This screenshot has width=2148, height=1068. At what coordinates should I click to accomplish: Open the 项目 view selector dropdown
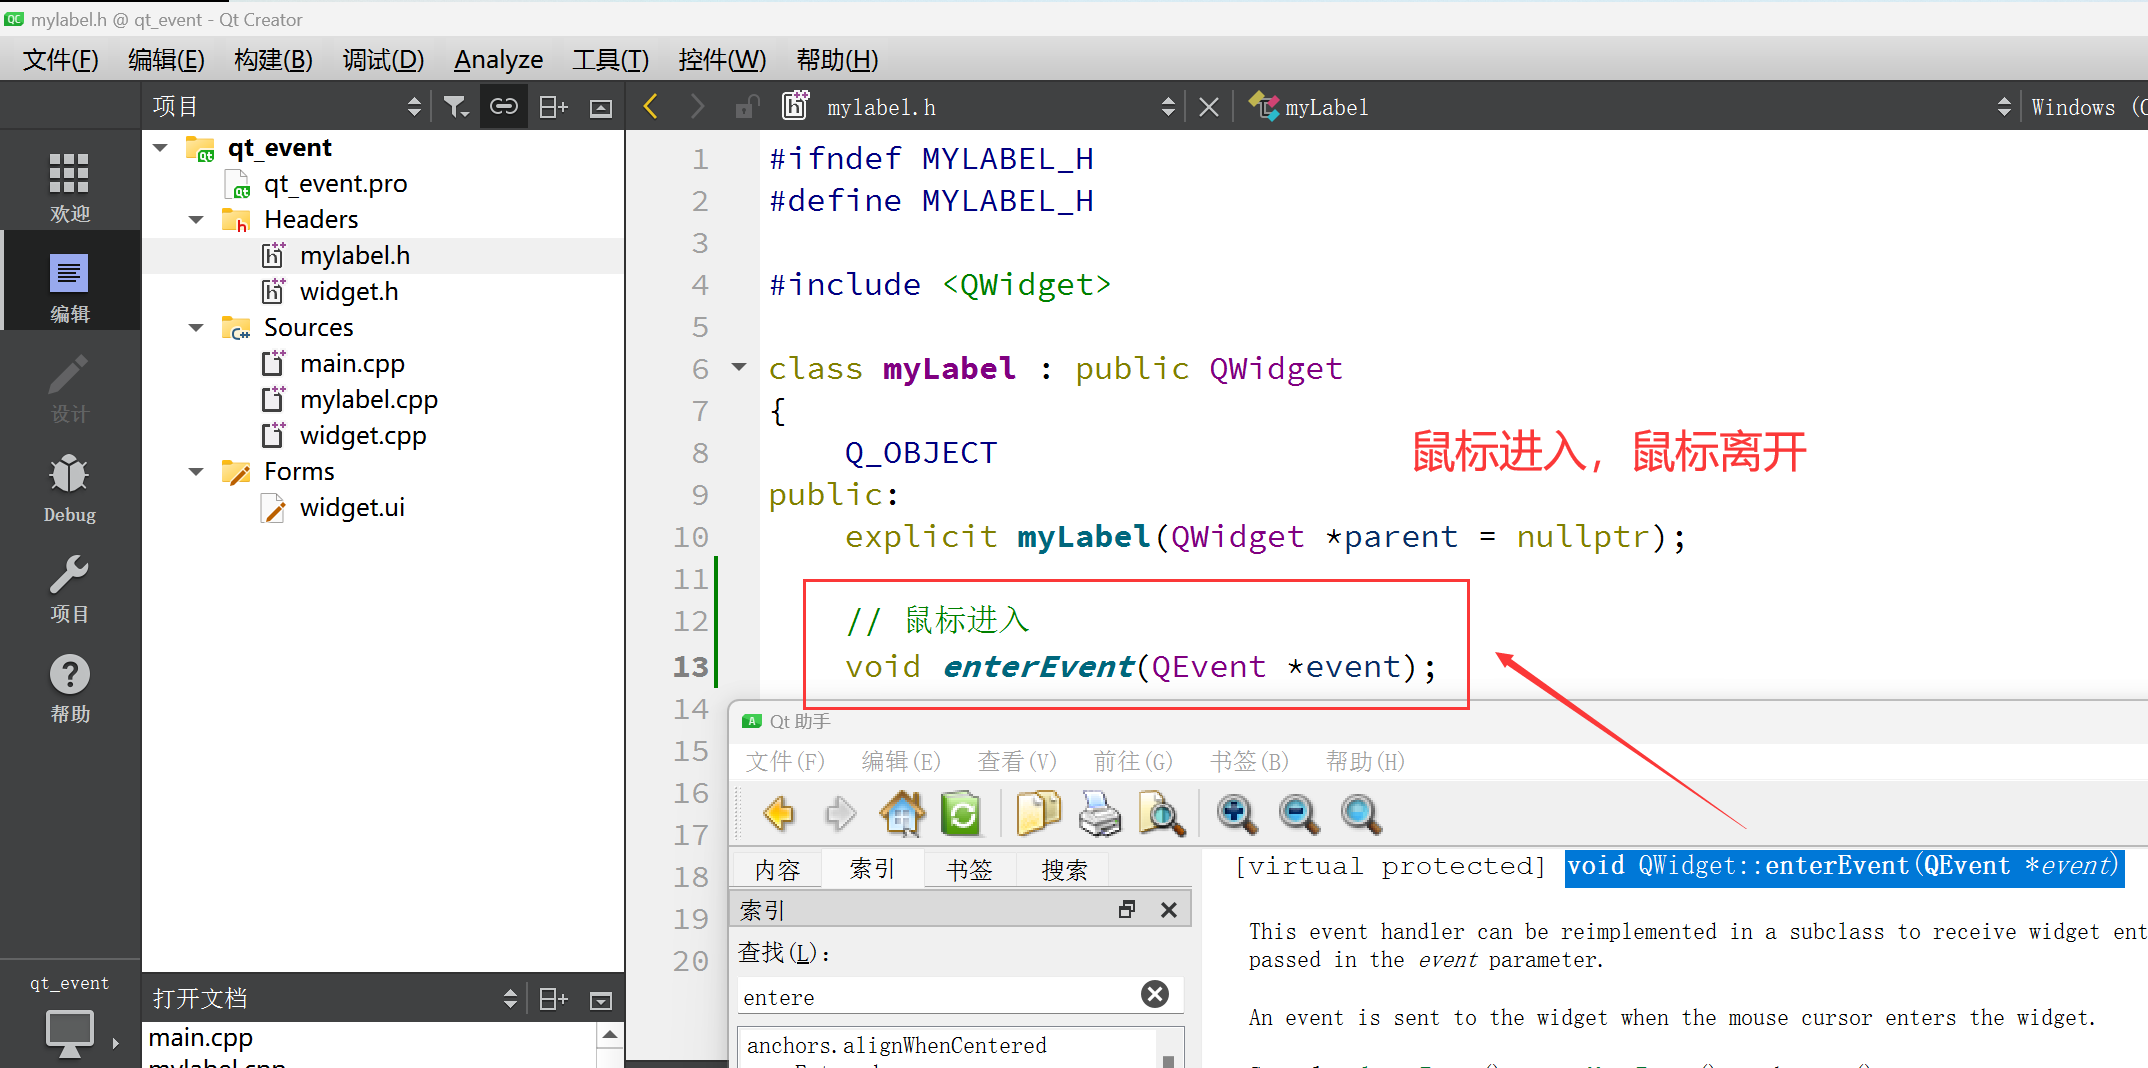tap(414, 107)
